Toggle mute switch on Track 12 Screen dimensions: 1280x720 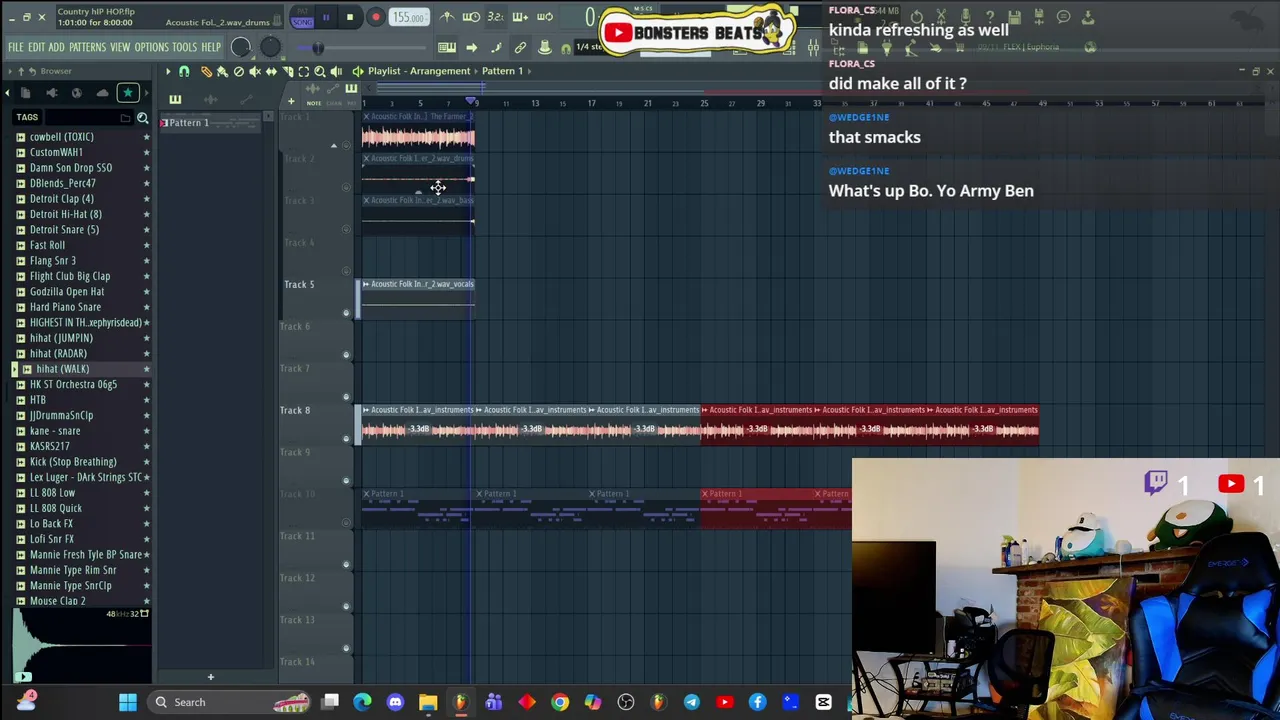(x=346, y=607)
